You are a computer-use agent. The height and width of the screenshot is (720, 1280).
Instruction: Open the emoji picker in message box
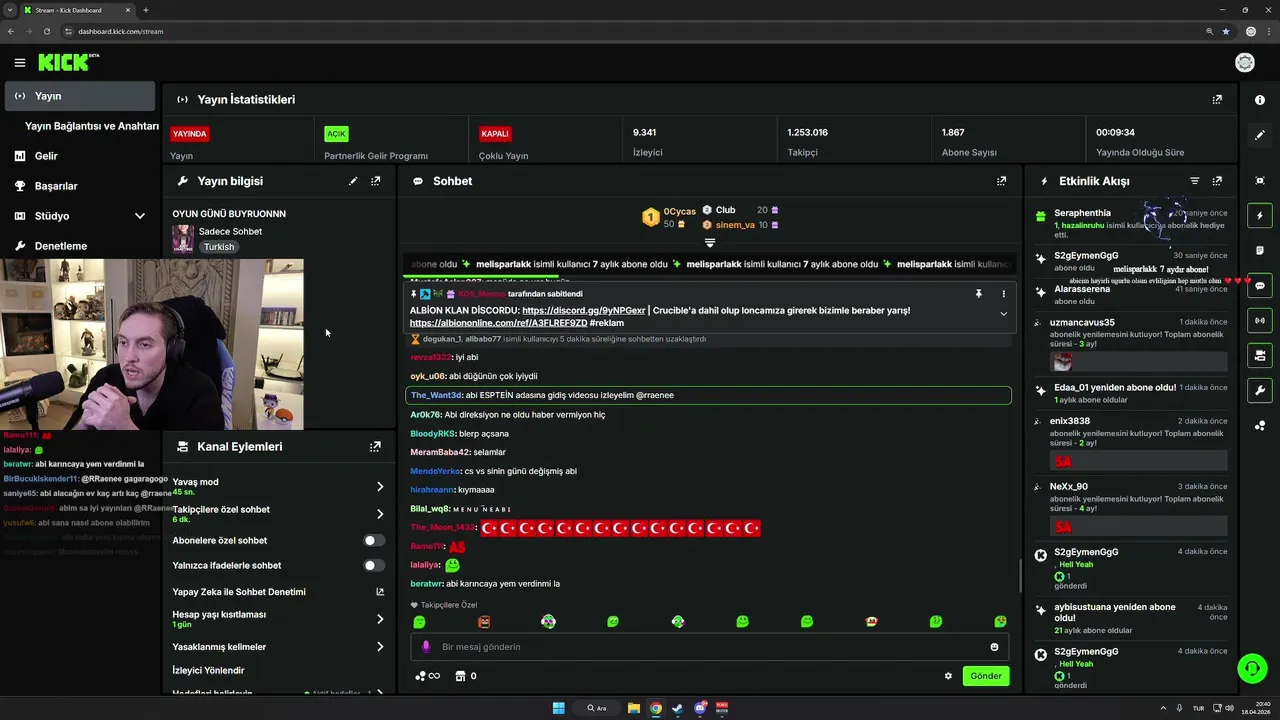tap(994, 647)
